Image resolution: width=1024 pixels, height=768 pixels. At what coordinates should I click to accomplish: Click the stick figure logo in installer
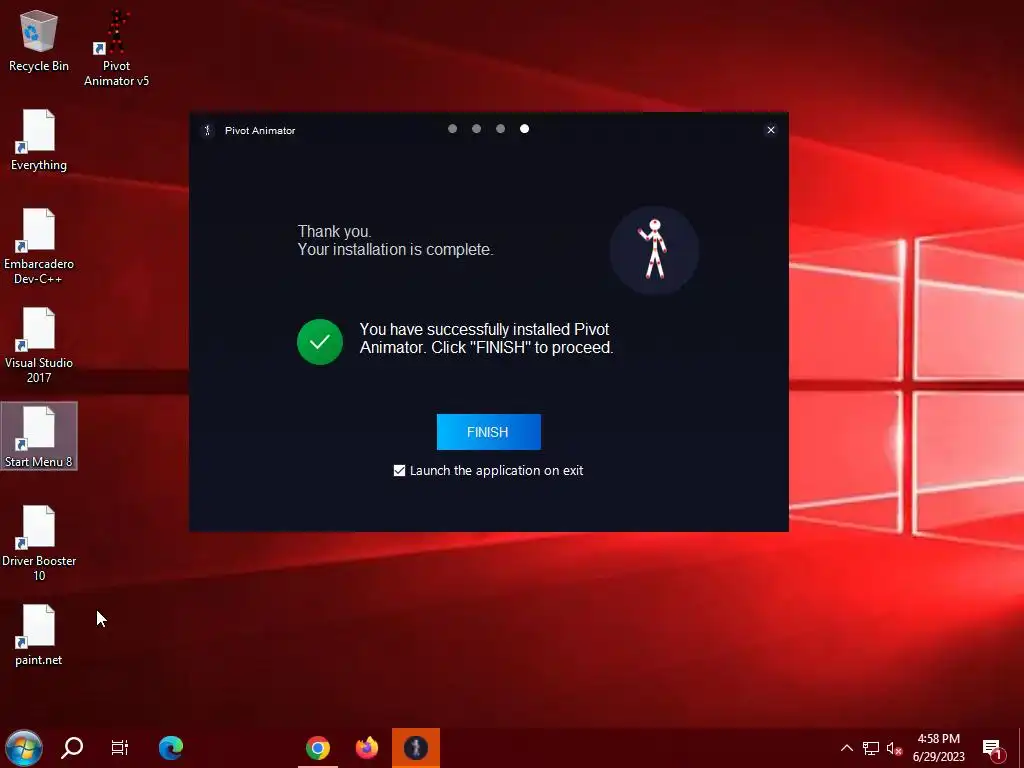pyautogui.click(x=654, y=250)
